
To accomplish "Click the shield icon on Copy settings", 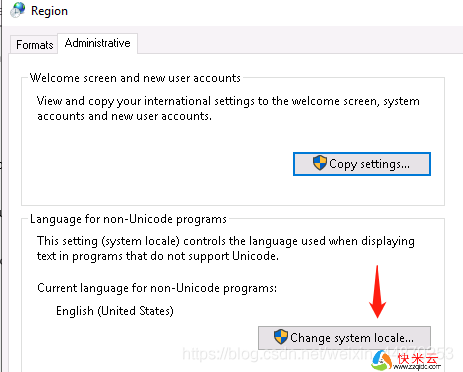I will [320, 163].
